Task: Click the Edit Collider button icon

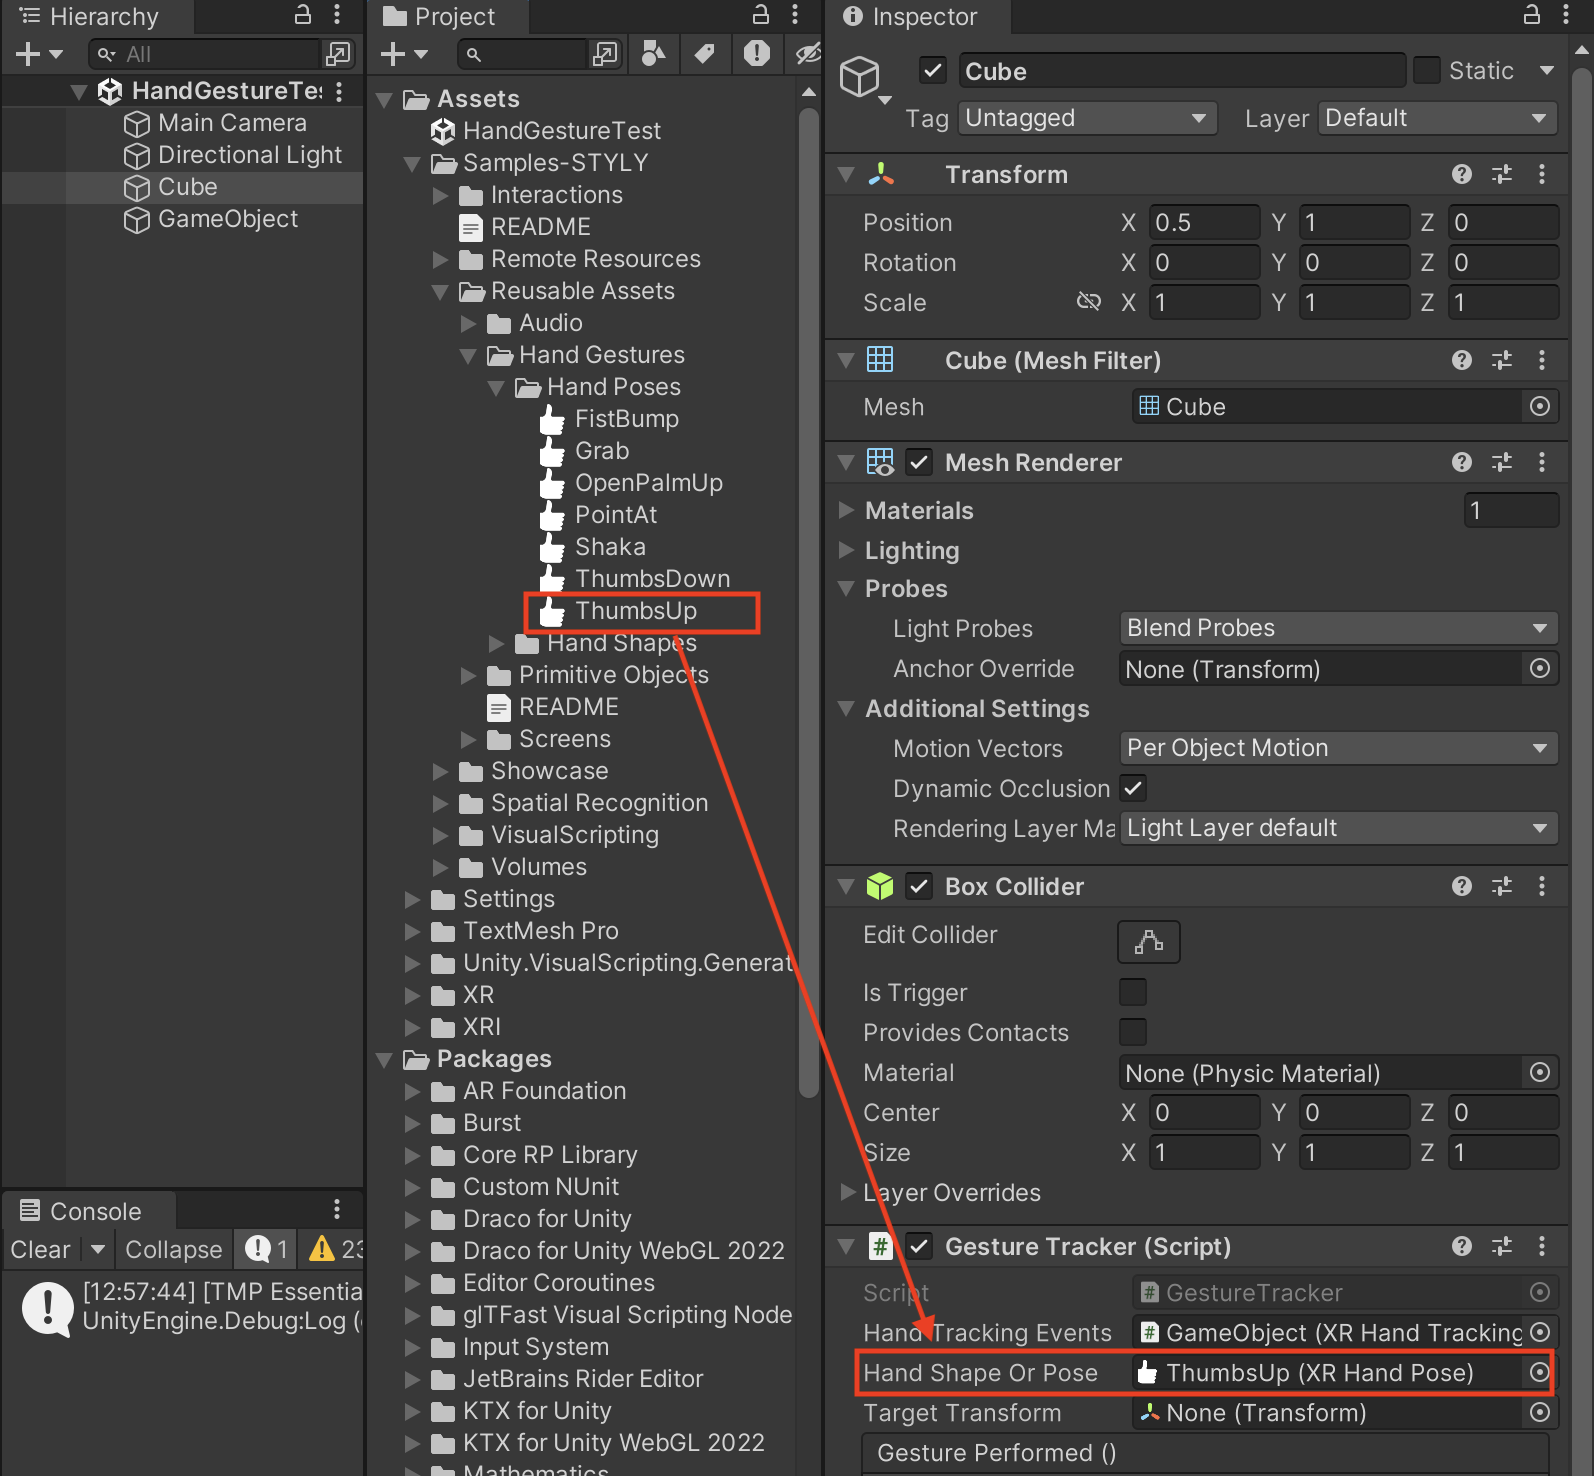Action: [1149, 942]
